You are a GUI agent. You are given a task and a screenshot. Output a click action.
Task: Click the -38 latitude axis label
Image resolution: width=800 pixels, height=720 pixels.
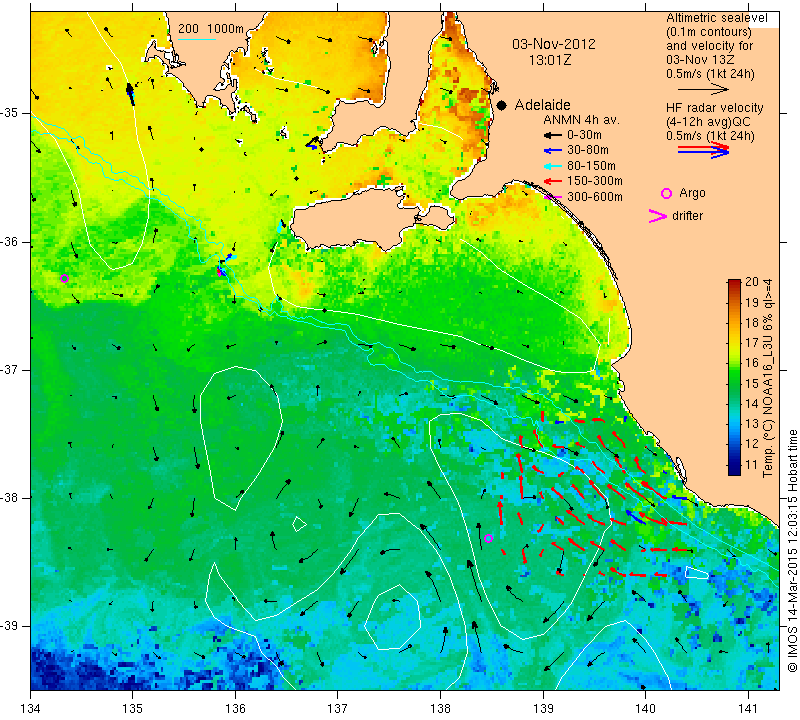point(10,498)
